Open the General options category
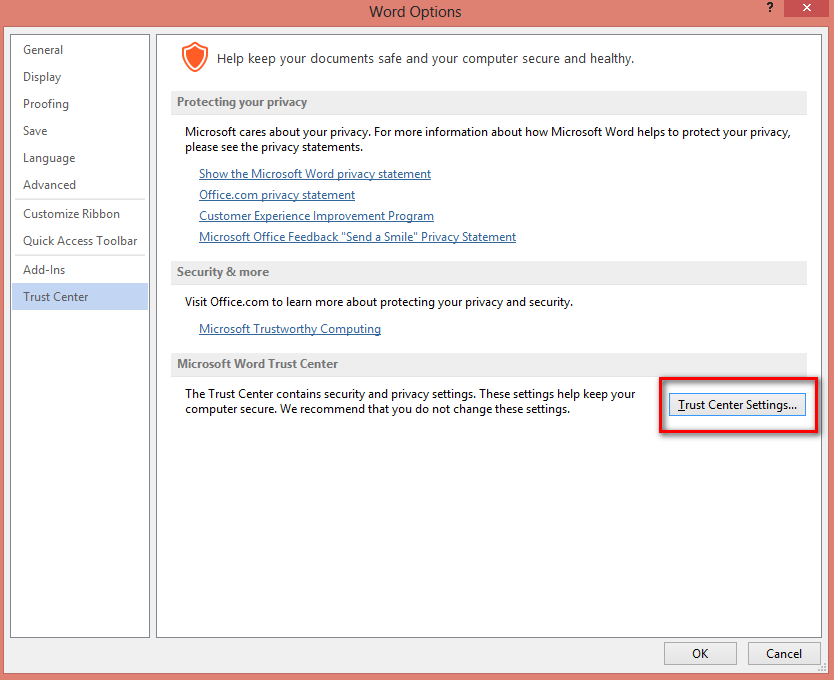The width and height of the screenshot is (834, 680). point(80,50)
